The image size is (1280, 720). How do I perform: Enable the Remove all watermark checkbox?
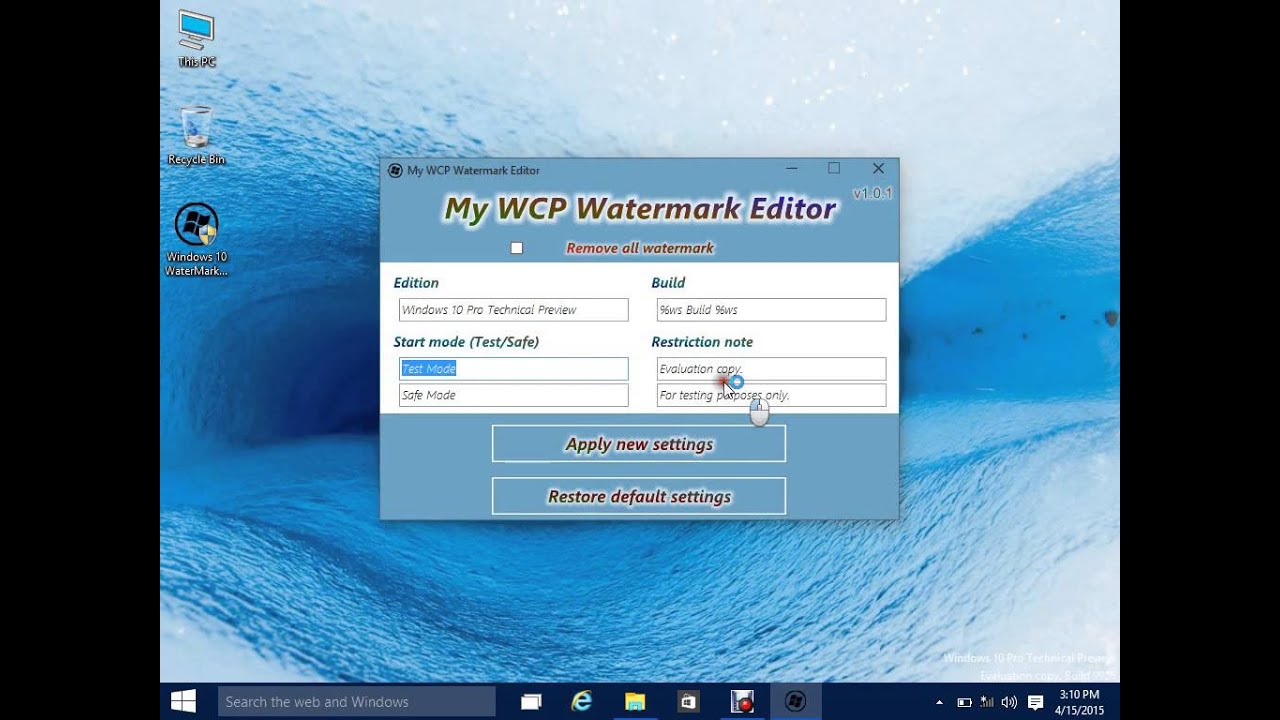click(x=516, y=248)
